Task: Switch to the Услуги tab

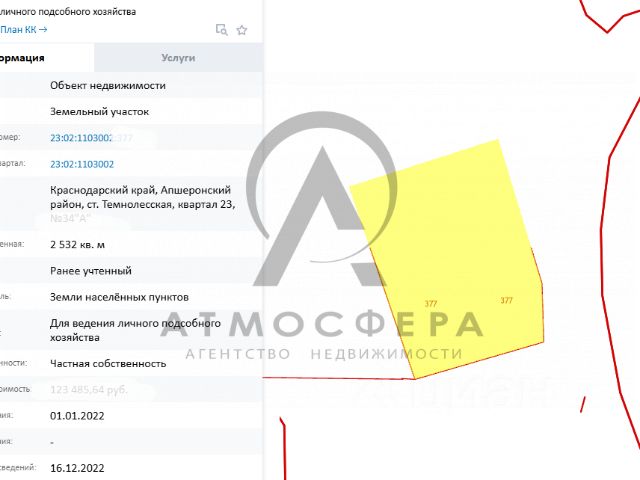Action: point(178,58)
